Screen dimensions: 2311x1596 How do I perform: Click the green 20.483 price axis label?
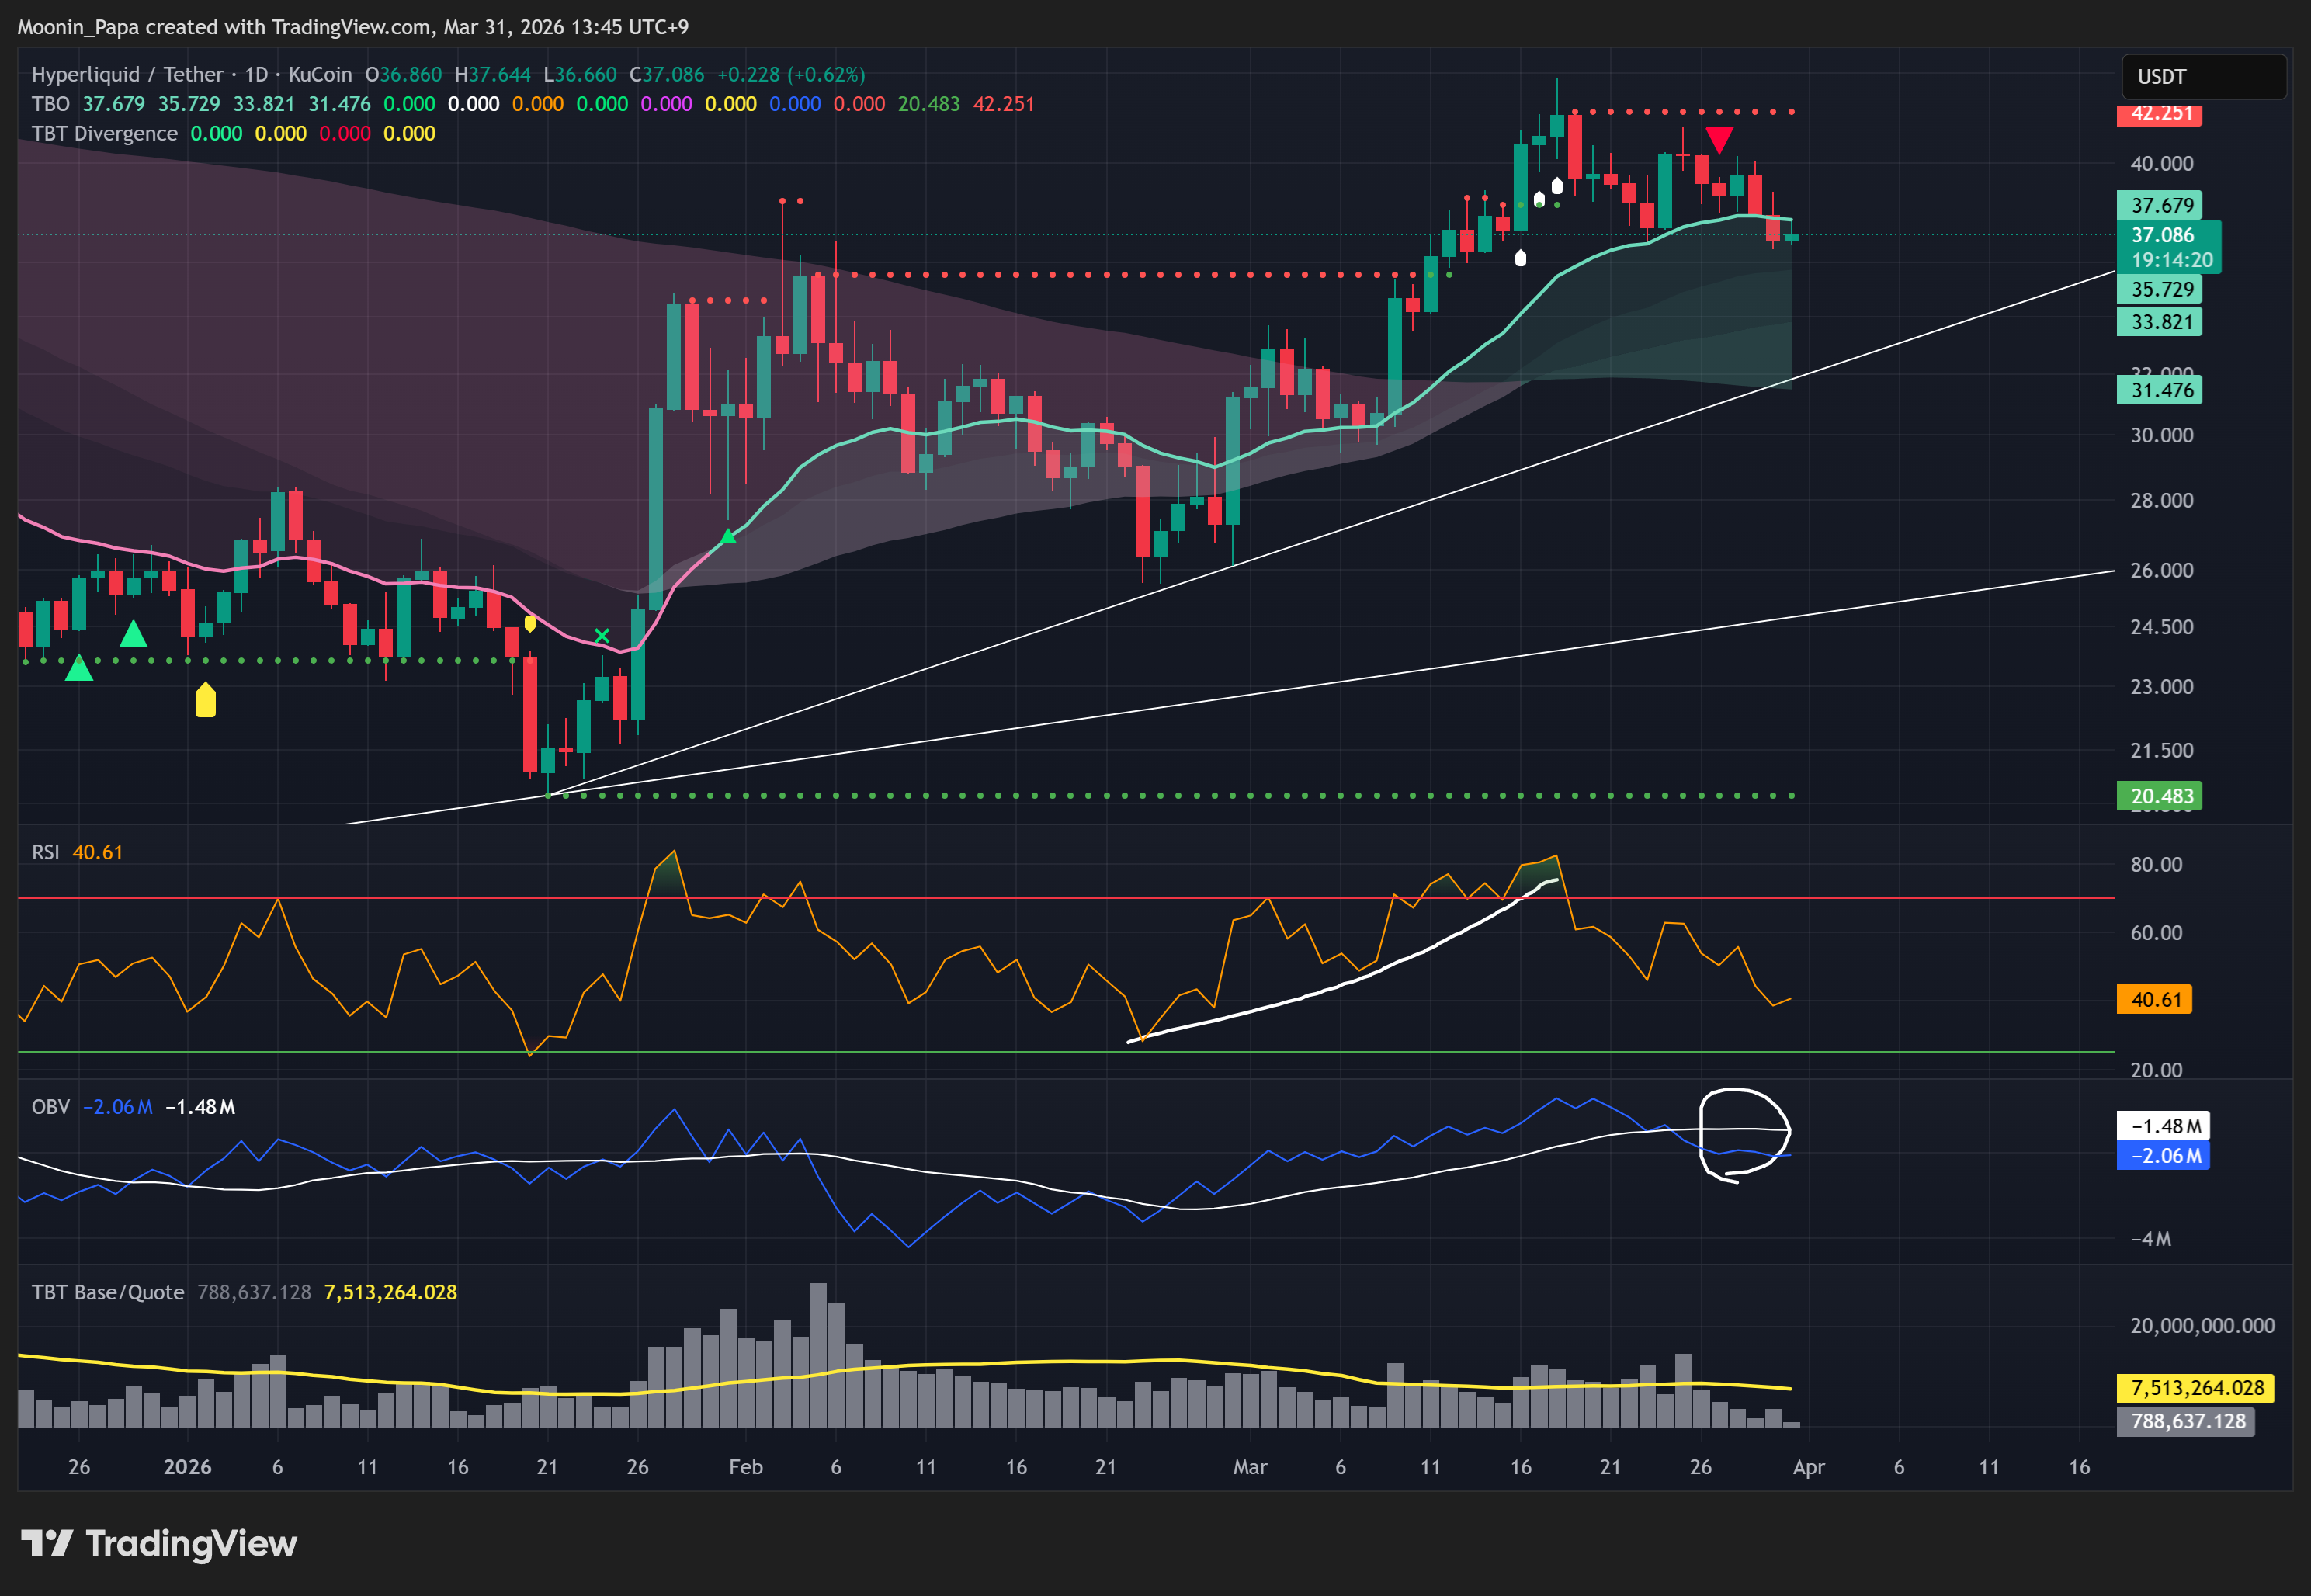click(x=2158, y=796)
